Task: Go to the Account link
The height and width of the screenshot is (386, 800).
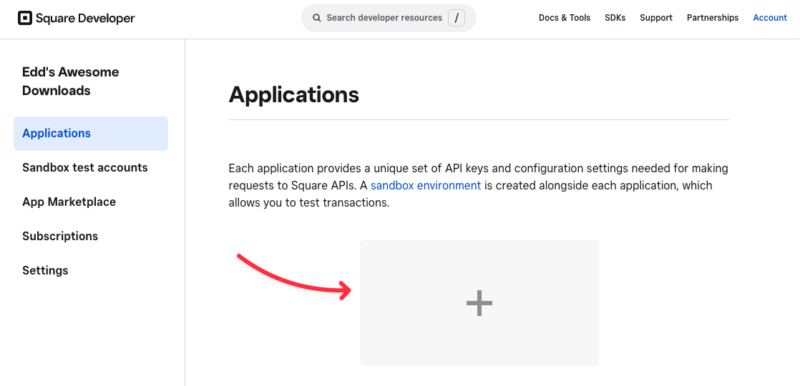Action: (770, 18)
